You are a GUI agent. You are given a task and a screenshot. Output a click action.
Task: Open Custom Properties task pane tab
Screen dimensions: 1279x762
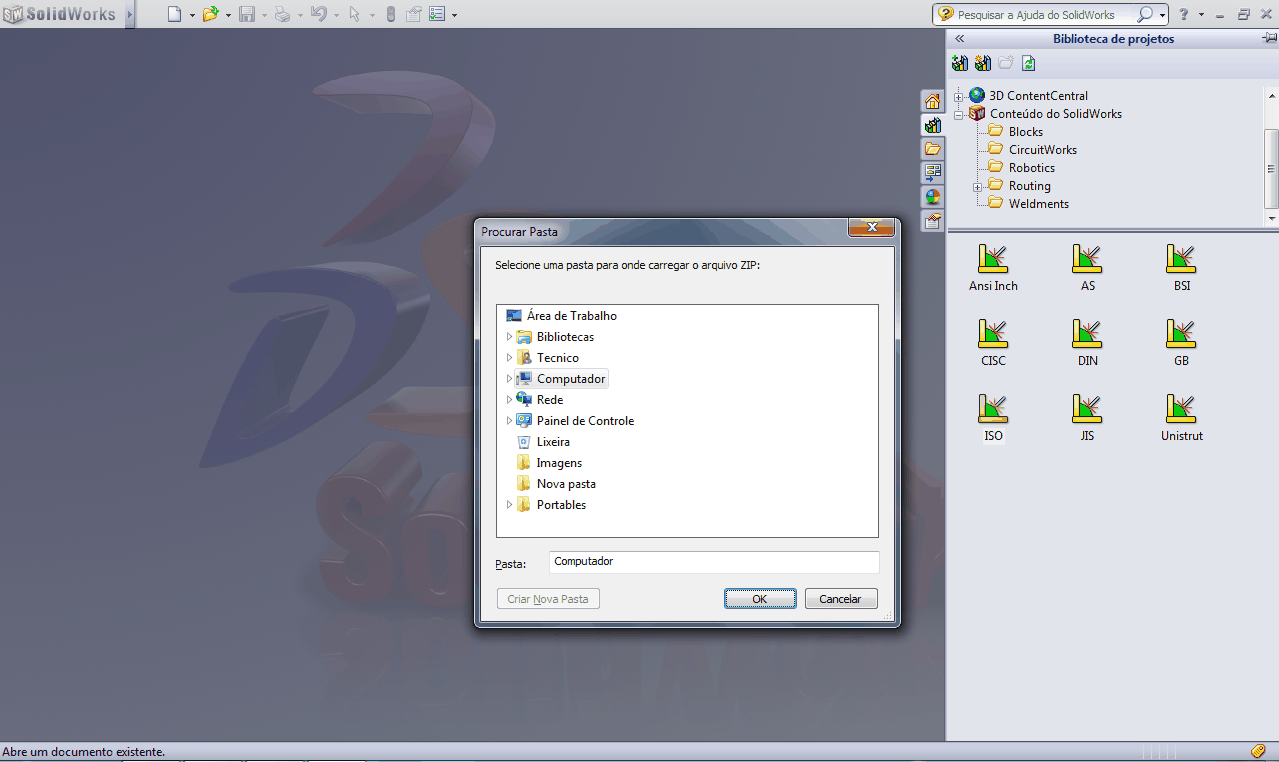pyautogui.click(x=932, y=221)
